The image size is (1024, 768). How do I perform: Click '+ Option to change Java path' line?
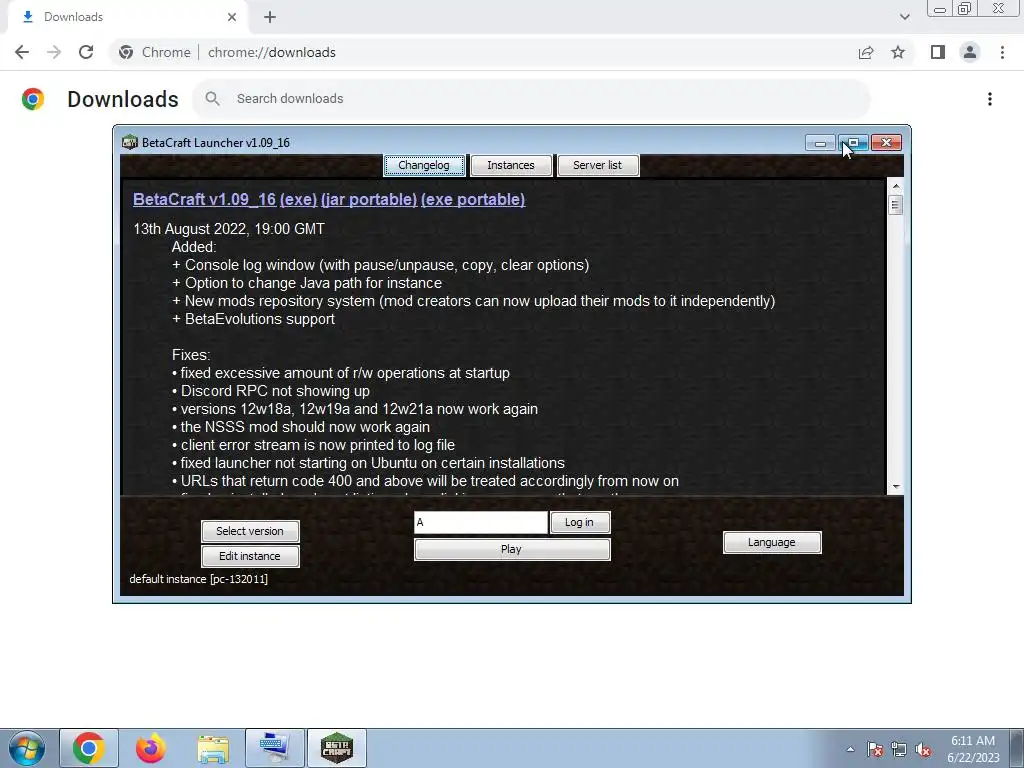coord(307,283)
